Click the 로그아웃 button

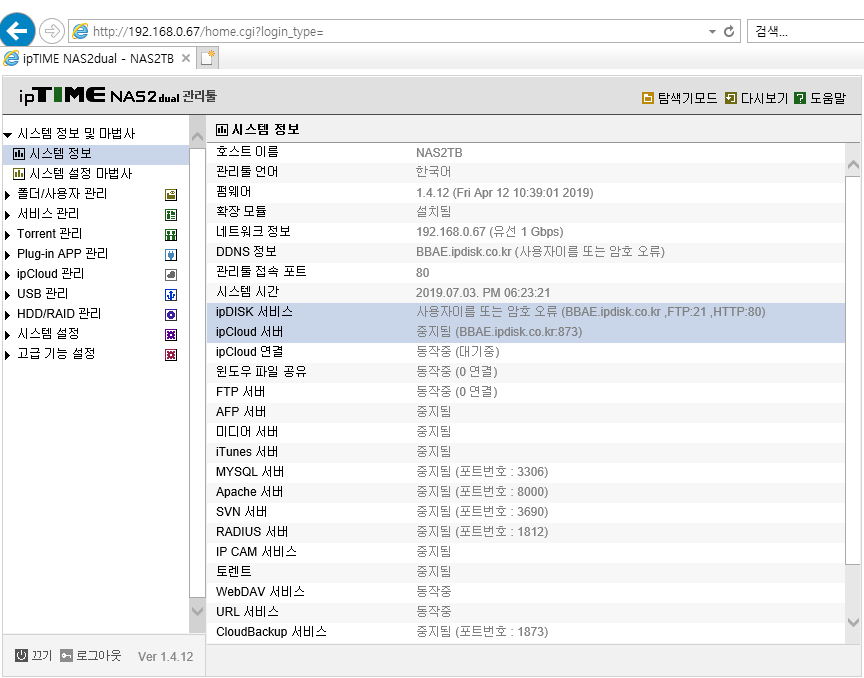91,655
